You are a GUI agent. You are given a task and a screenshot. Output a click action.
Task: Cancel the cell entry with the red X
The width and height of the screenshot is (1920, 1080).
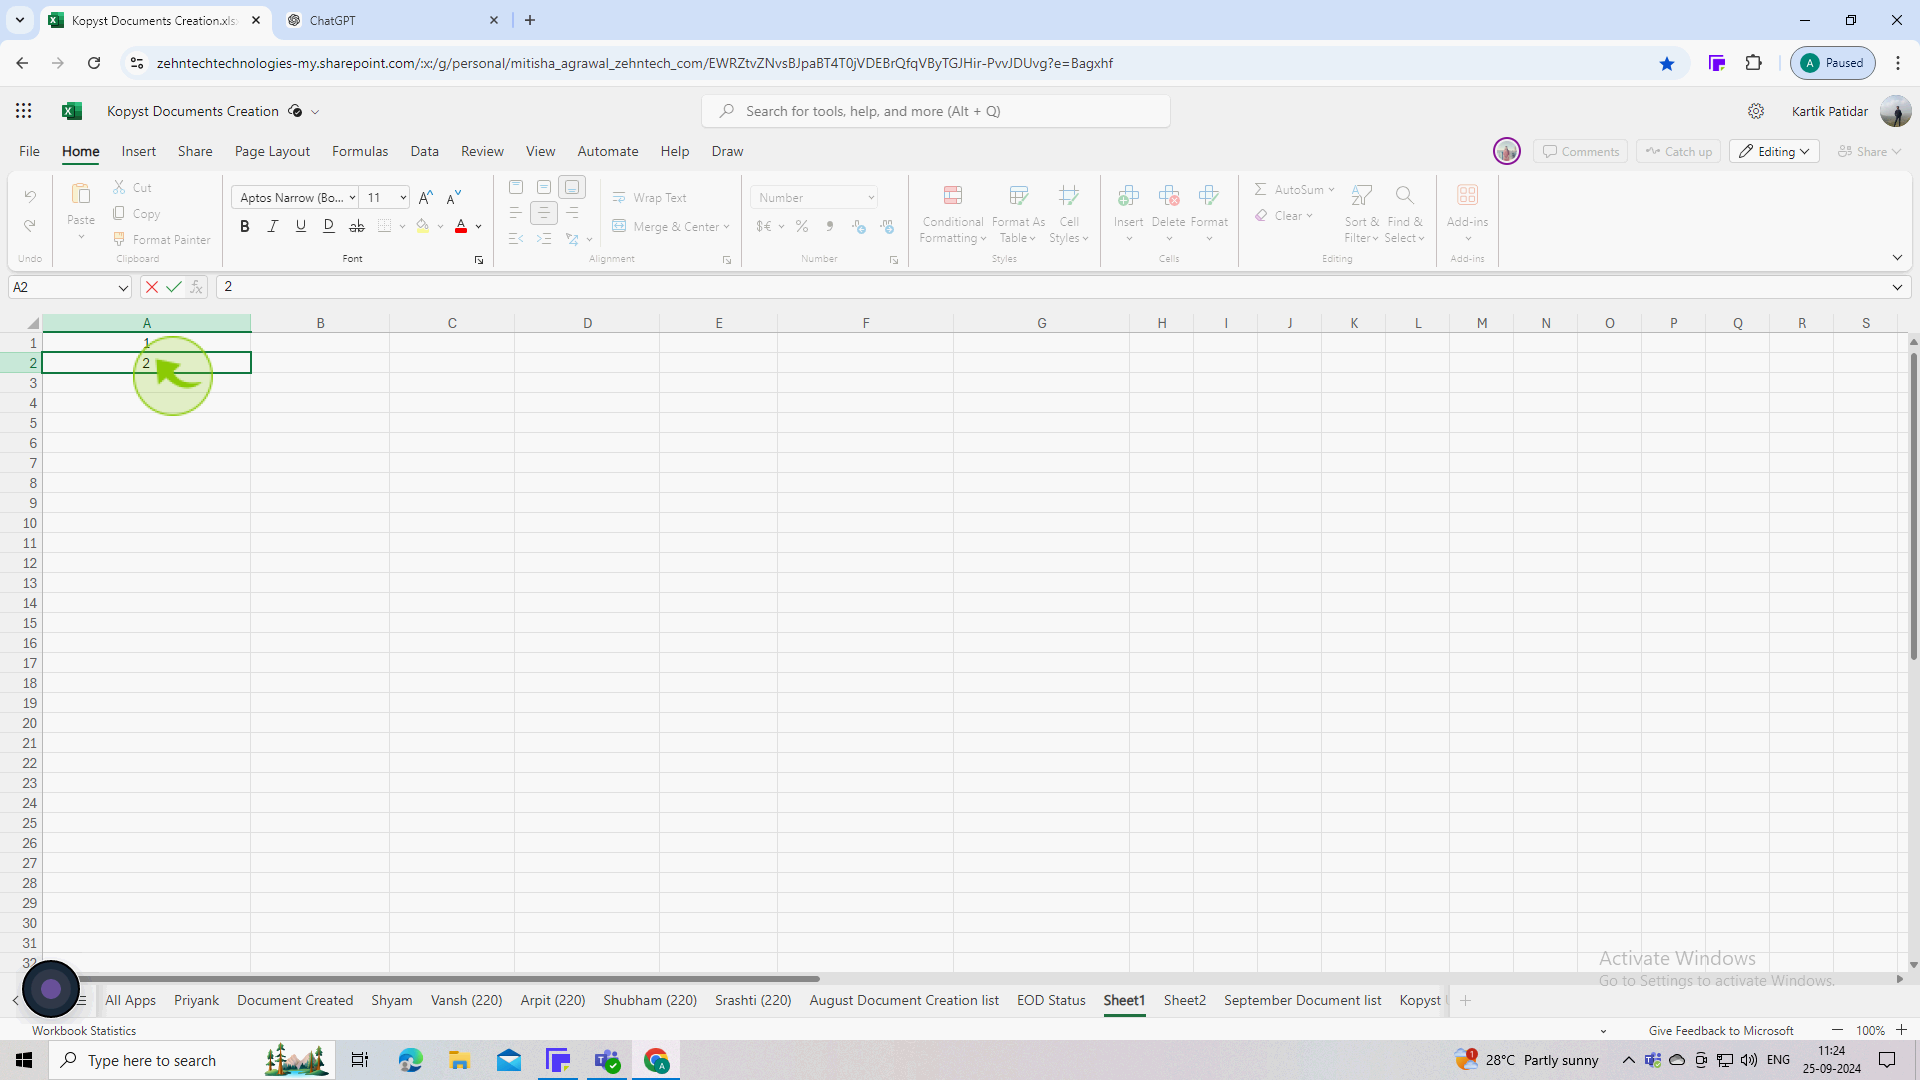point(152,287)
